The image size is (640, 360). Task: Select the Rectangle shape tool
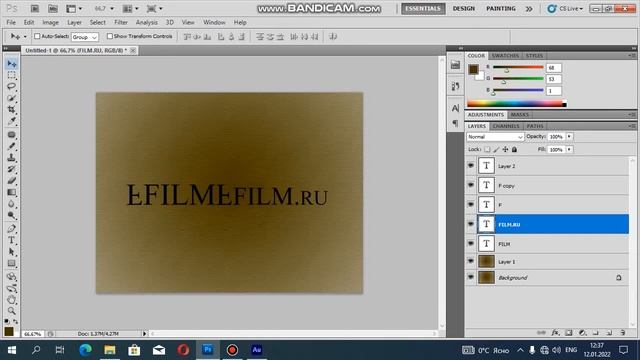click(11, 263)
